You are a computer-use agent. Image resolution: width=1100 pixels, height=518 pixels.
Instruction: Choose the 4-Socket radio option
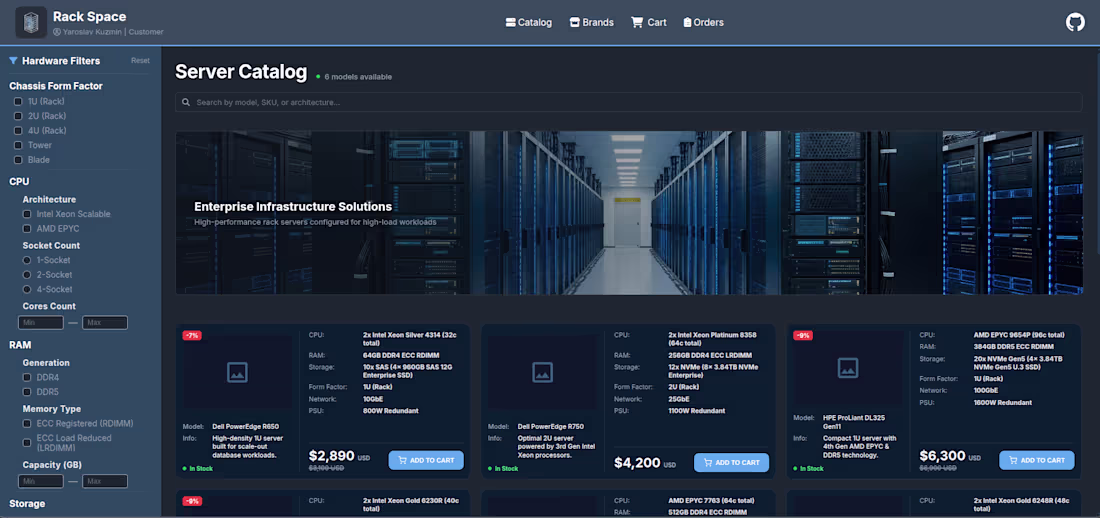[27, 289]
